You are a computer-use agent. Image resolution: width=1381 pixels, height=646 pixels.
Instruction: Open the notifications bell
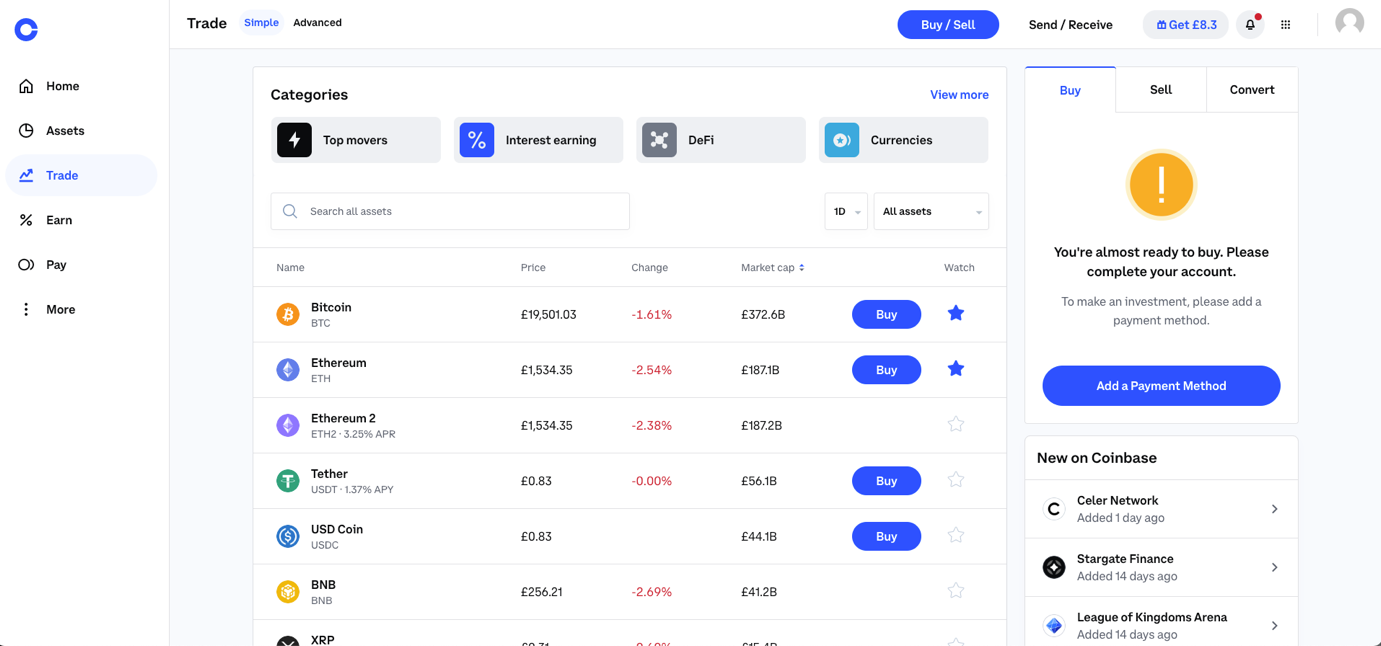(1250, 25)
